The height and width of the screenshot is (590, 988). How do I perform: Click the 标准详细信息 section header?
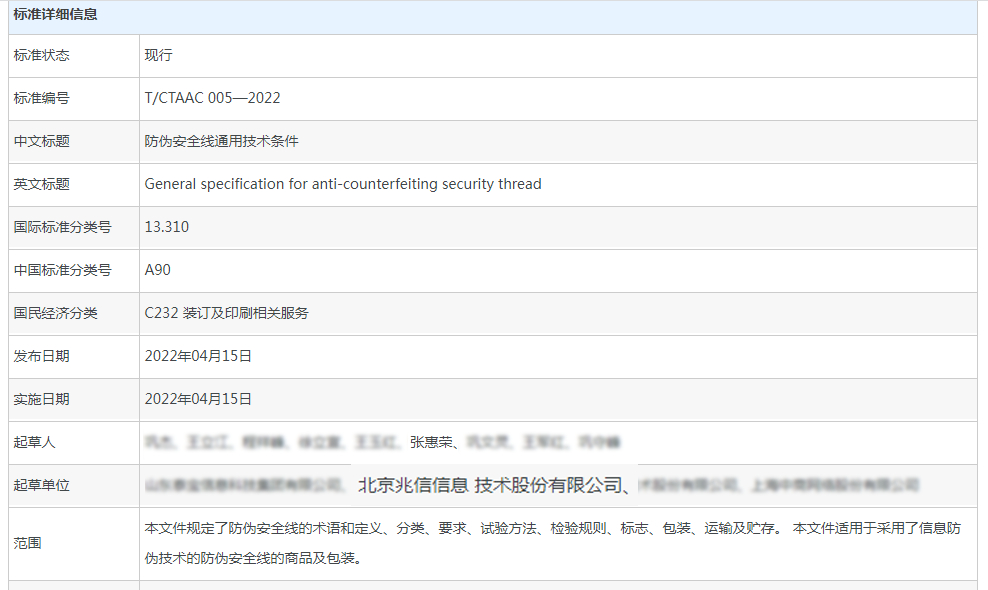pyautogui.click(x=55, y=14)
